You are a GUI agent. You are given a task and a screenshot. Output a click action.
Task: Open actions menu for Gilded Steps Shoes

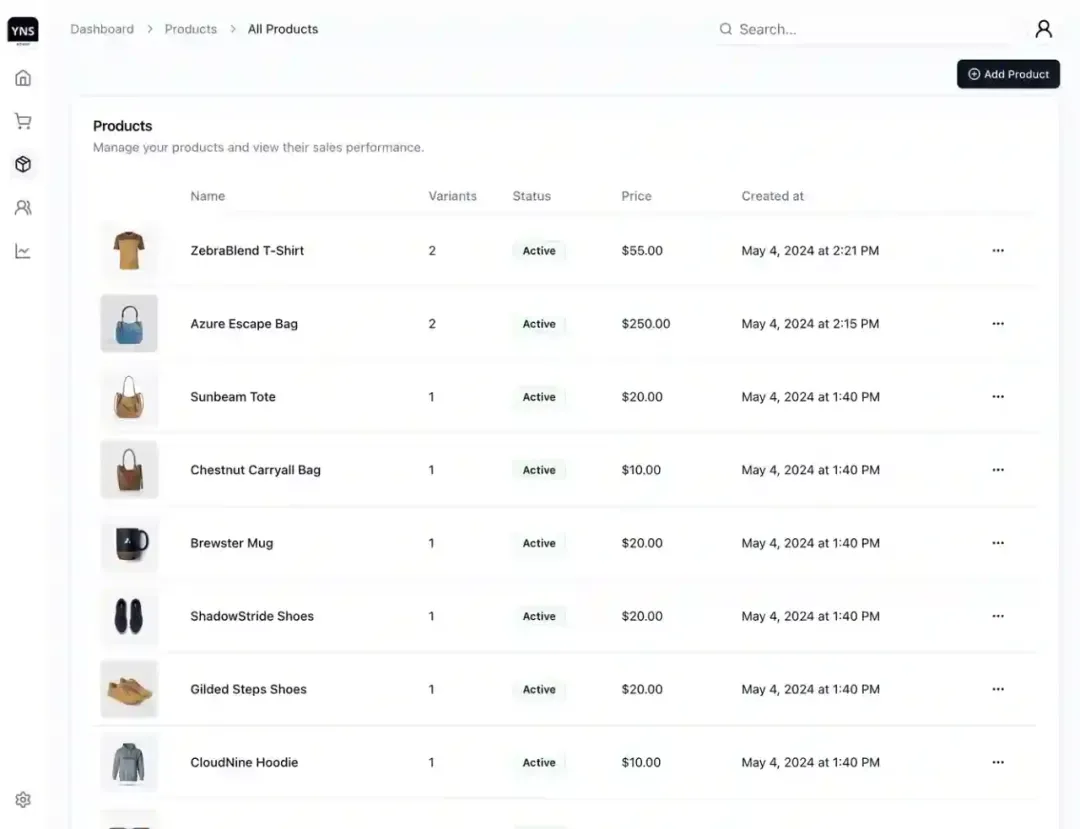pos(998,689)
